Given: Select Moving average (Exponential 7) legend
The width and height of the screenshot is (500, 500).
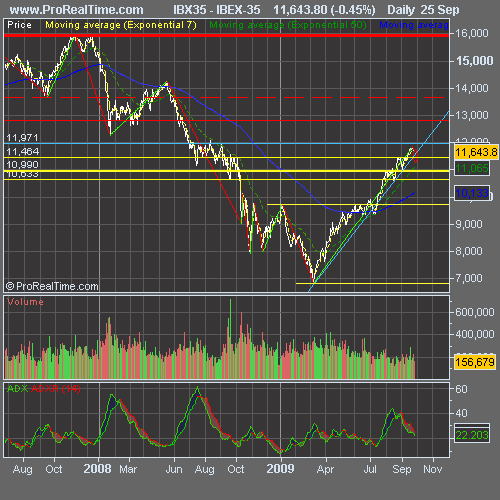Looking at the screenshot, I should 121,25.
